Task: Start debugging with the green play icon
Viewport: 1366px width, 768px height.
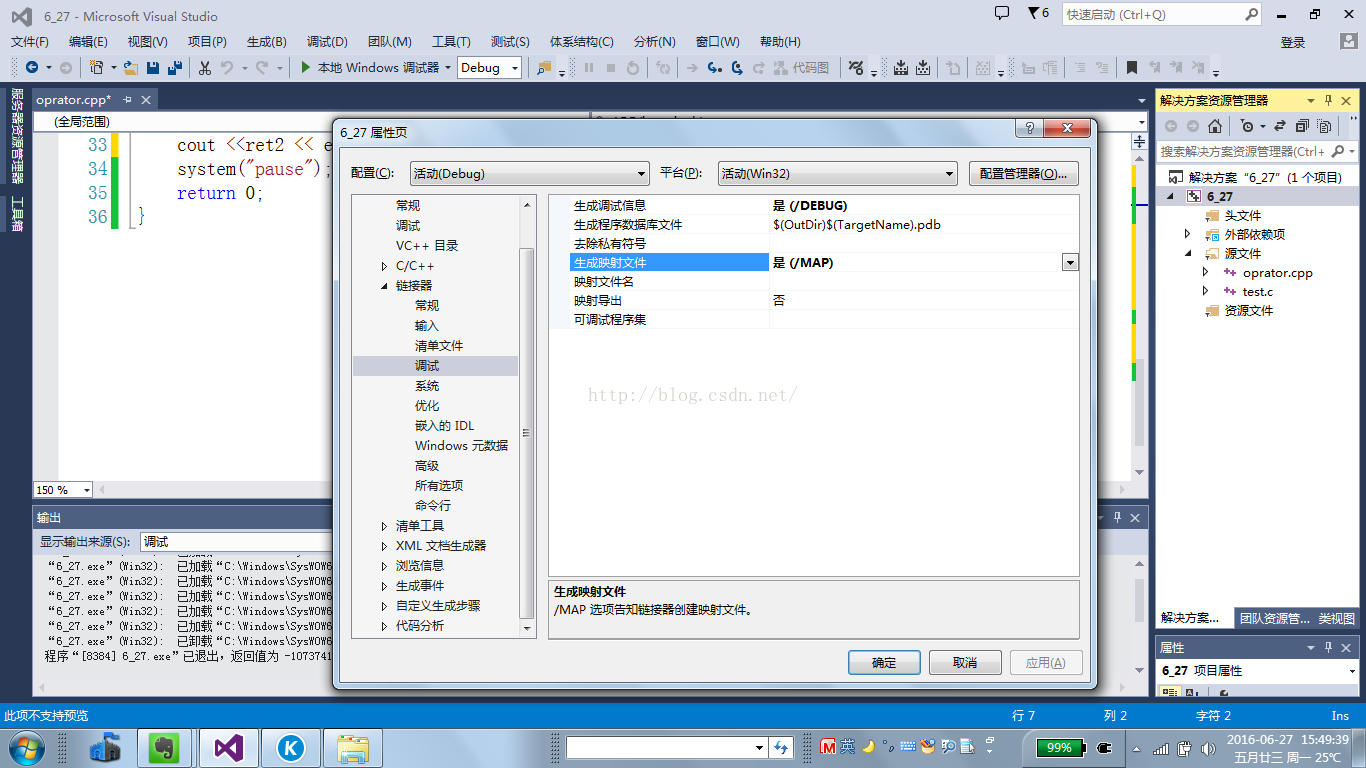Action: 307,68
